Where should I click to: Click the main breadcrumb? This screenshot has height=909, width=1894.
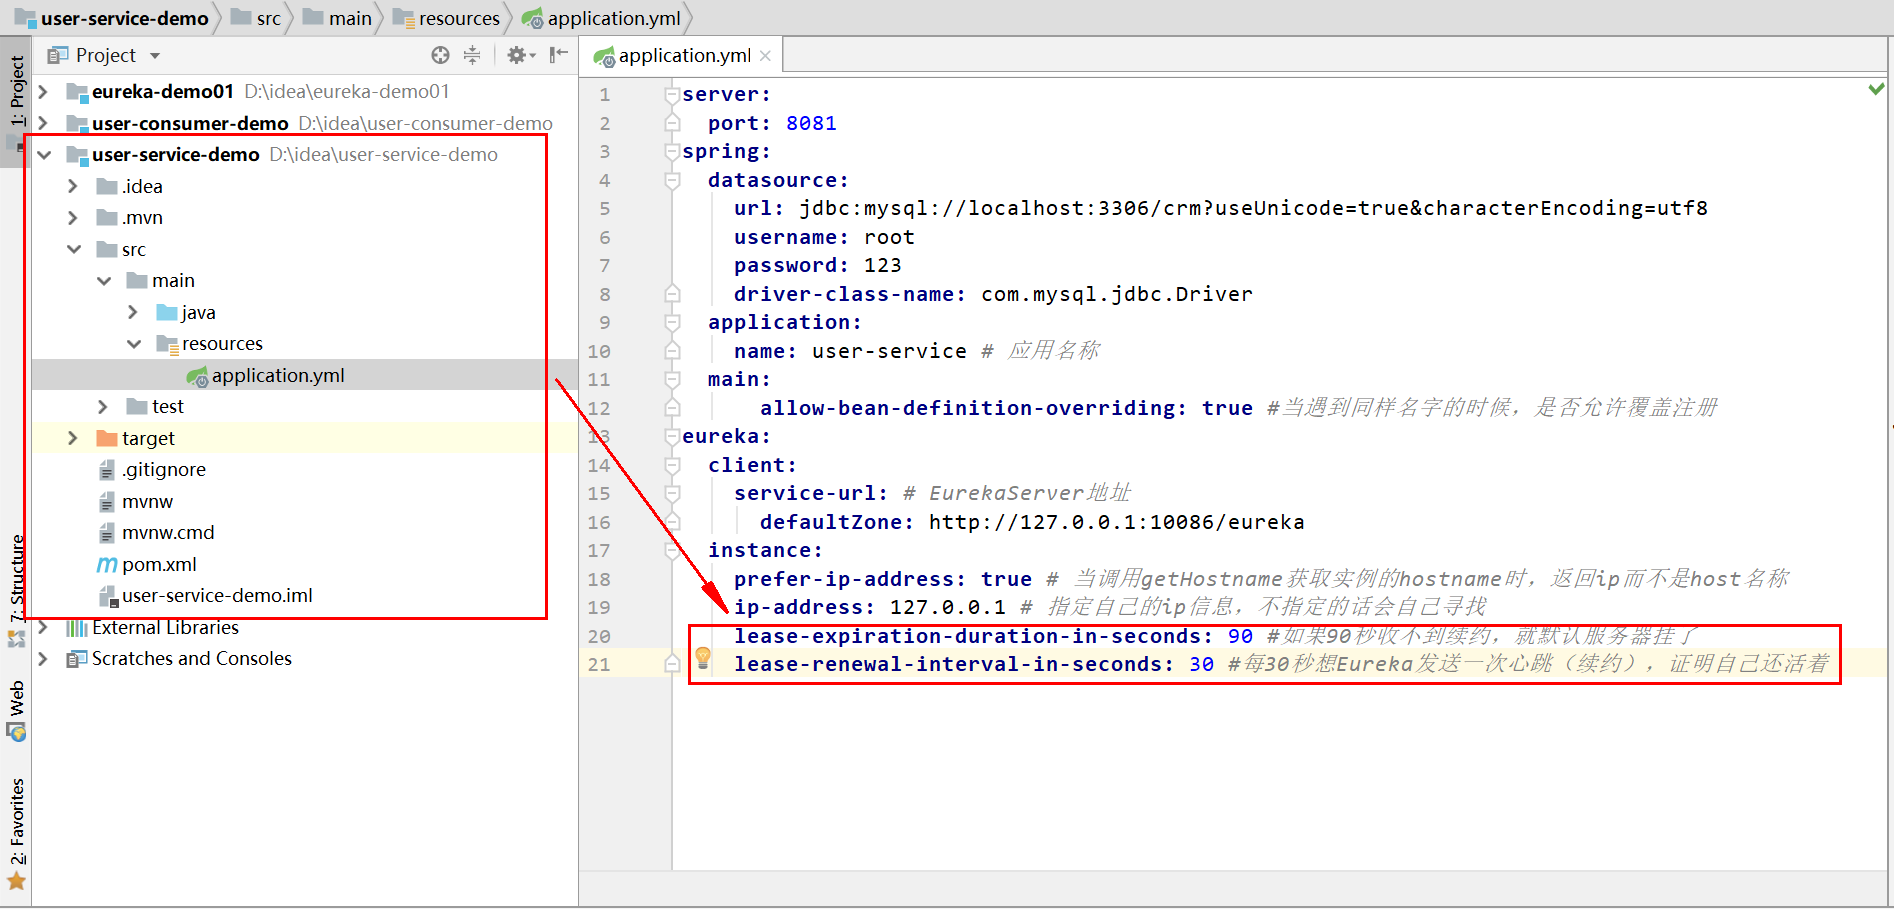click(338, 18)
